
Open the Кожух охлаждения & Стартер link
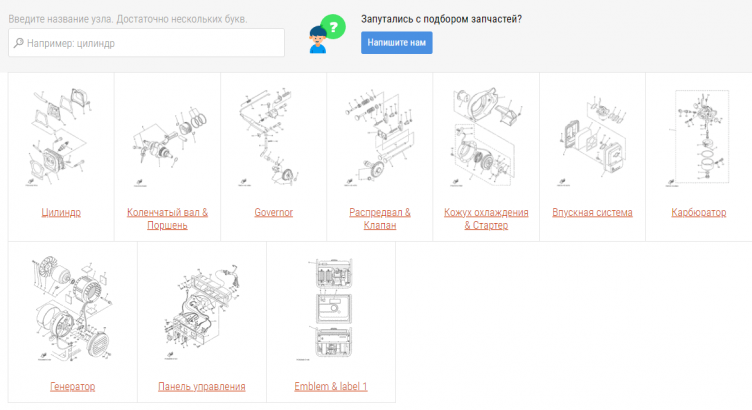(x=485, y=218)
